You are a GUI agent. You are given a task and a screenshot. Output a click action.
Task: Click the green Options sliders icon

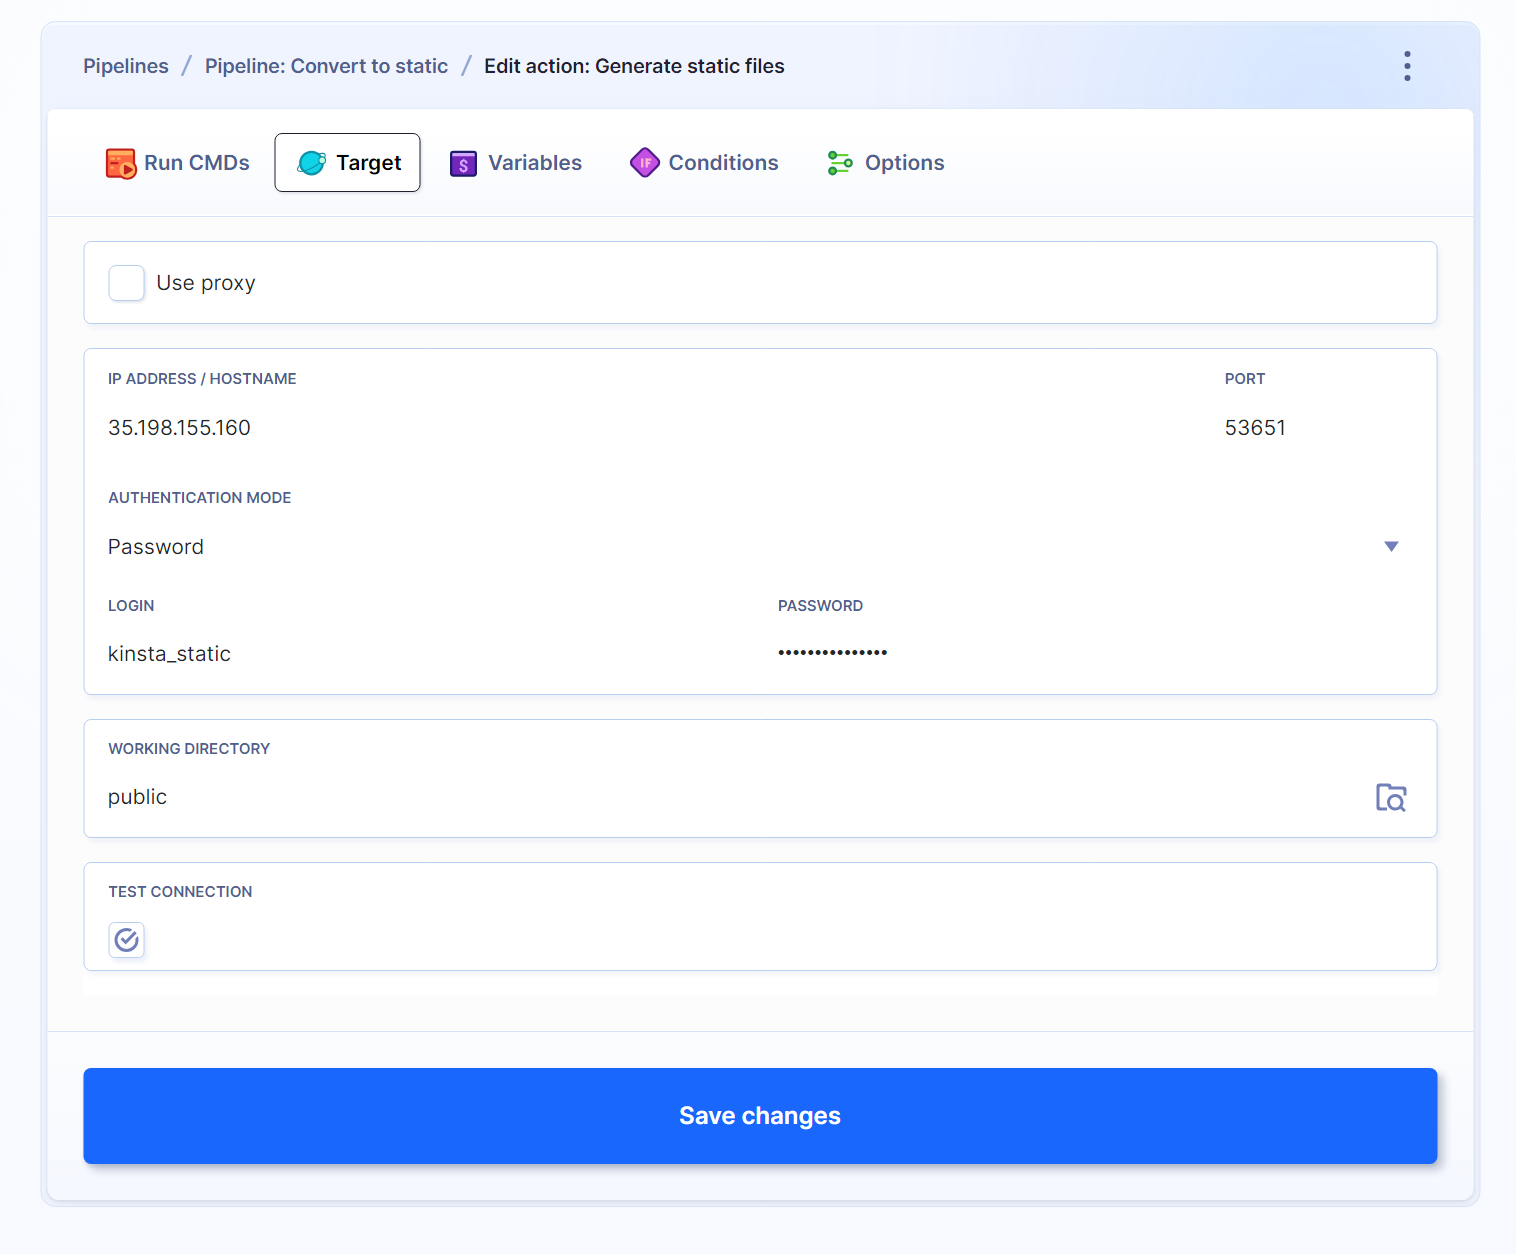pyautogui.click(x=840, y=163)
